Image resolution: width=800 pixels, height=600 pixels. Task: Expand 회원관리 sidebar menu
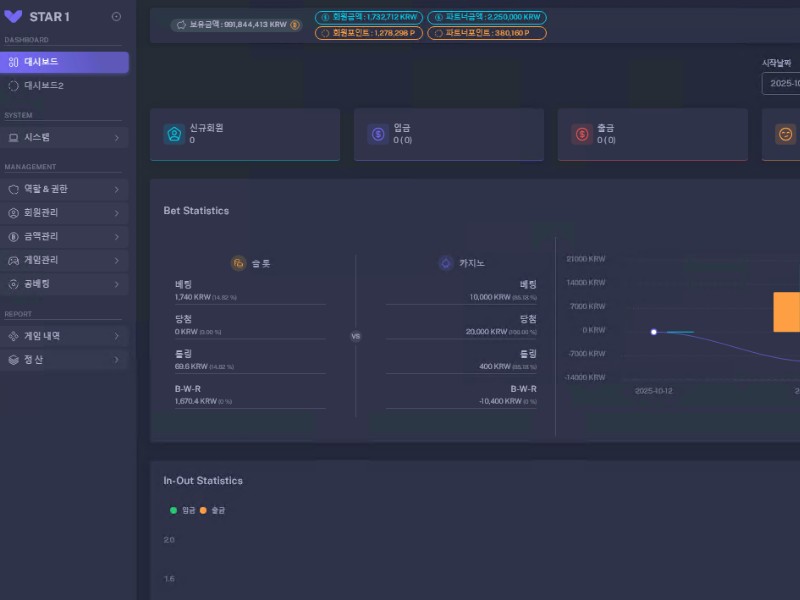(x=64, y=213)
